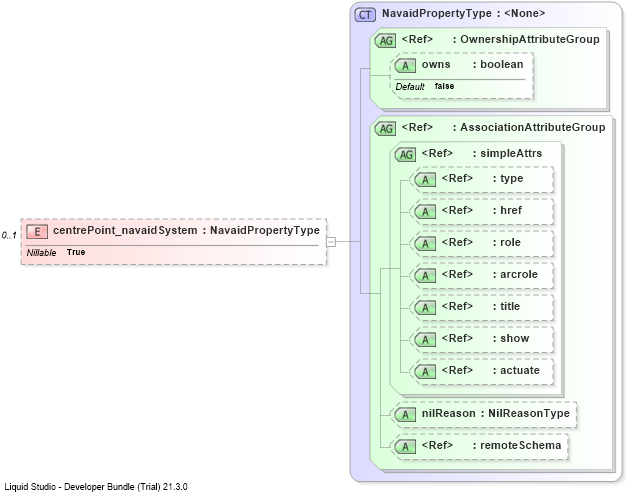Image resolution: width=627 pixels, height=492 pixels.
Task: Click the CT icon of NavaidPropertyType
Action: click(365, 15)
